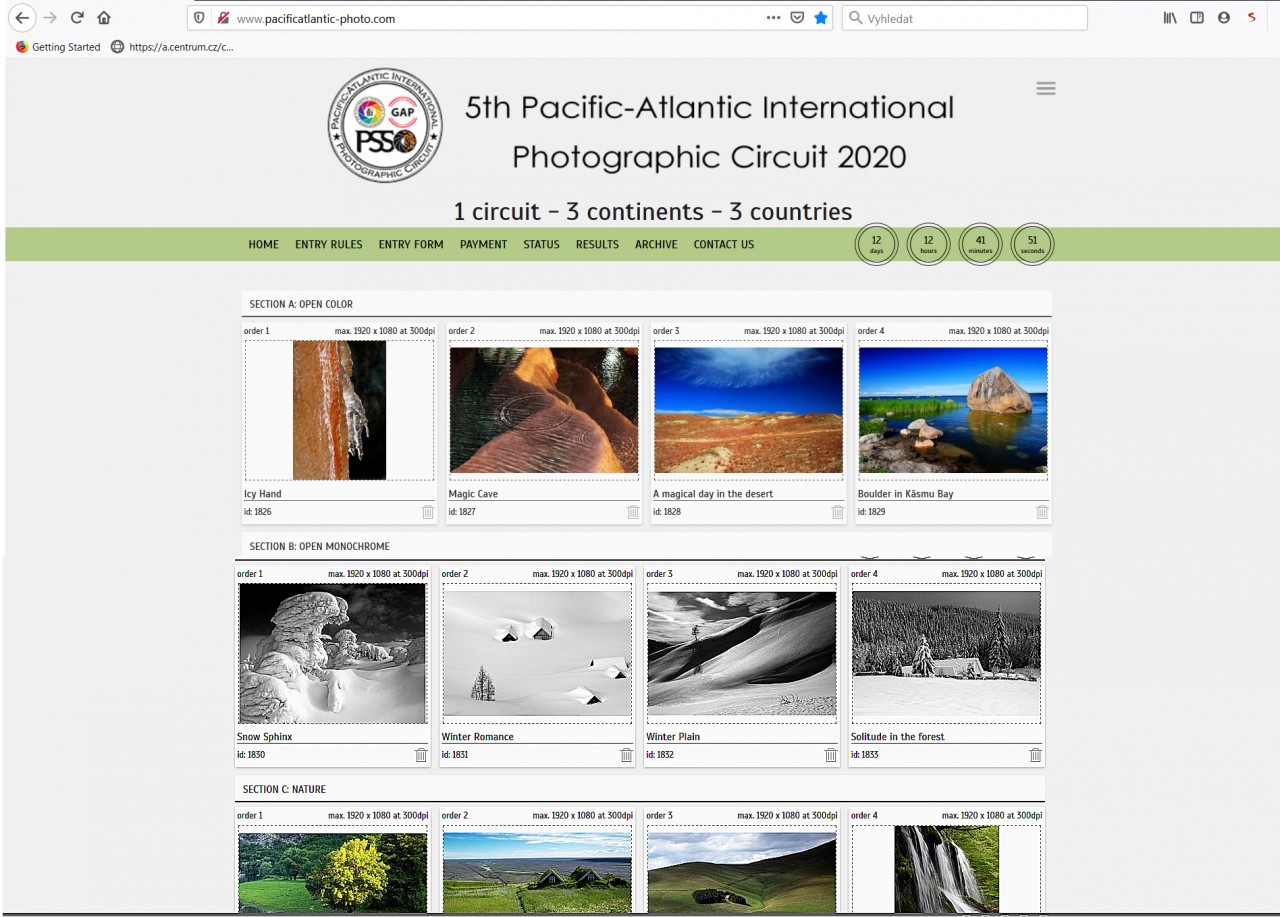Open the a.centrum.cz bookmark

tap(172, 47)
